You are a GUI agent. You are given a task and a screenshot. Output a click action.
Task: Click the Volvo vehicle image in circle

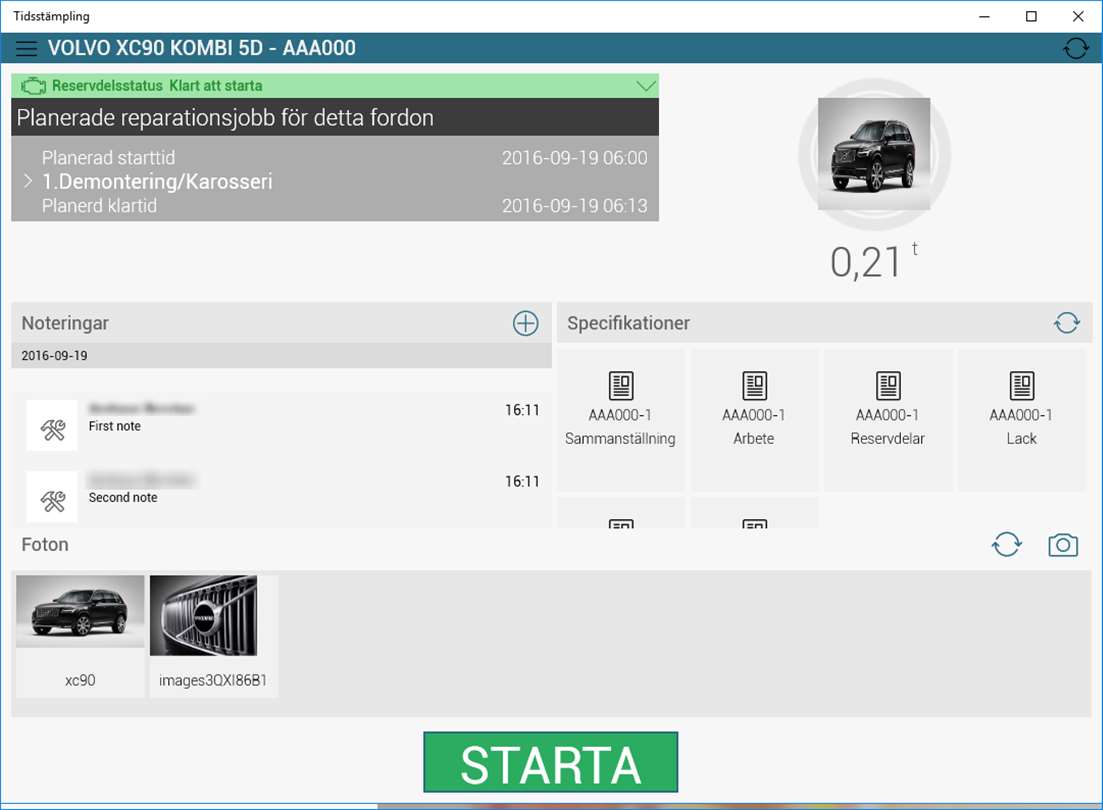pyautogui.click(x=874, y=154)
